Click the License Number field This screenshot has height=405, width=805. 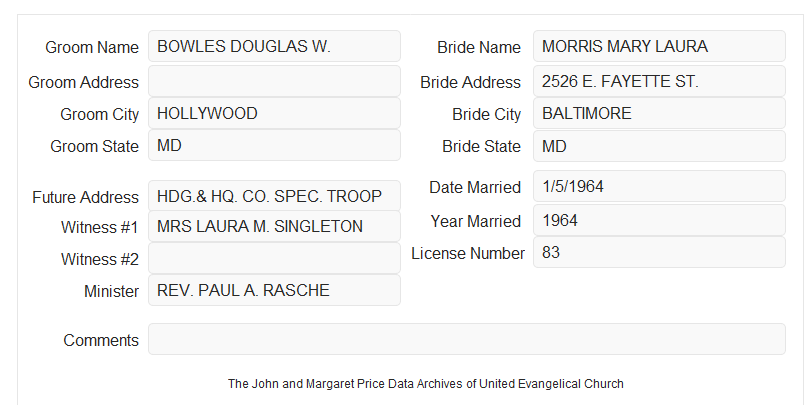click(659, 252)
